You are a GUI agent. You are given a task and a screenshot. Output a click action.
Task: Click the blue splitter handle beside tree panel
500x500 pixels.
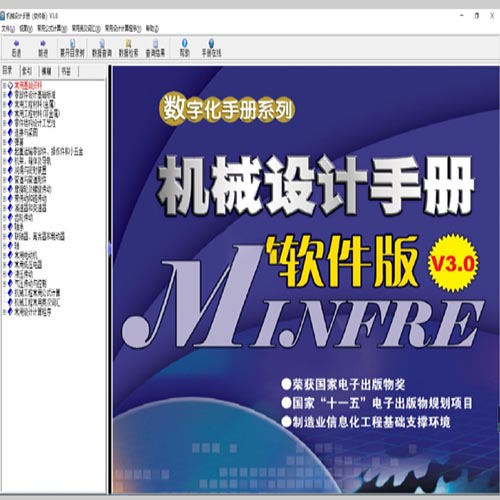[x=110, y=249]
